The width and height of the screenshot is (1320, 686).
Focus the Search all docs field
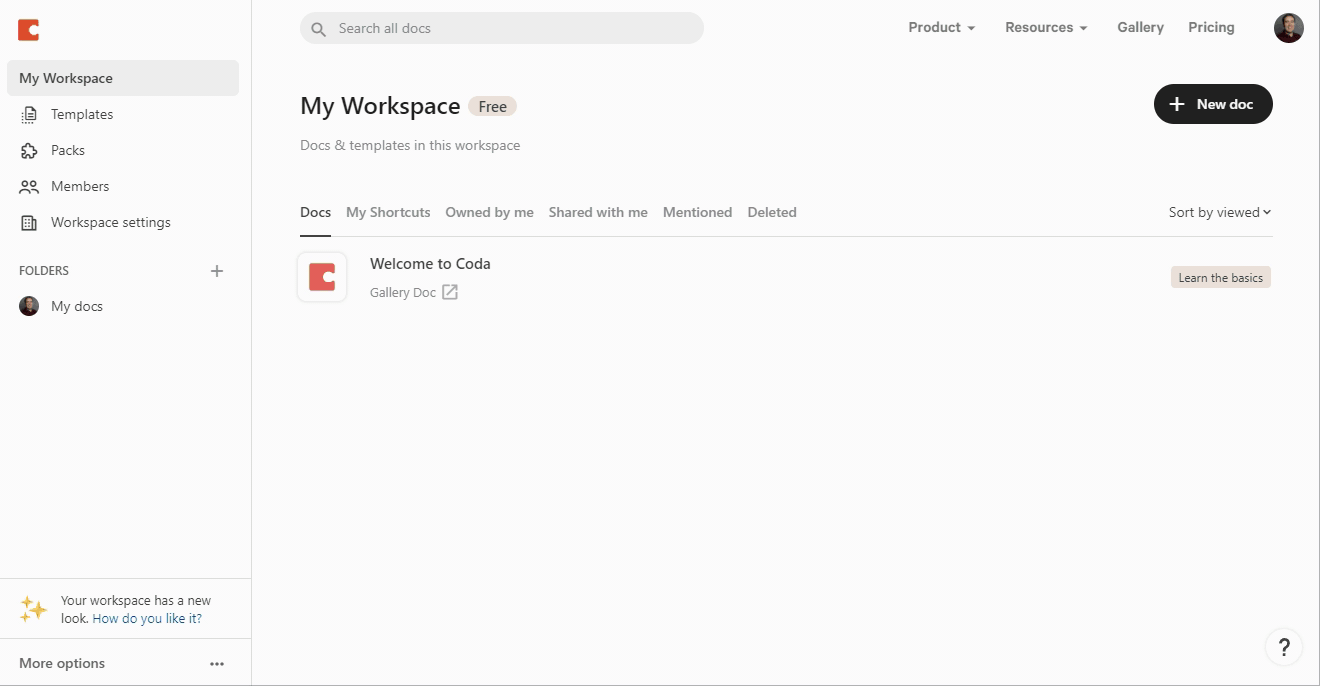coord(502,28)
